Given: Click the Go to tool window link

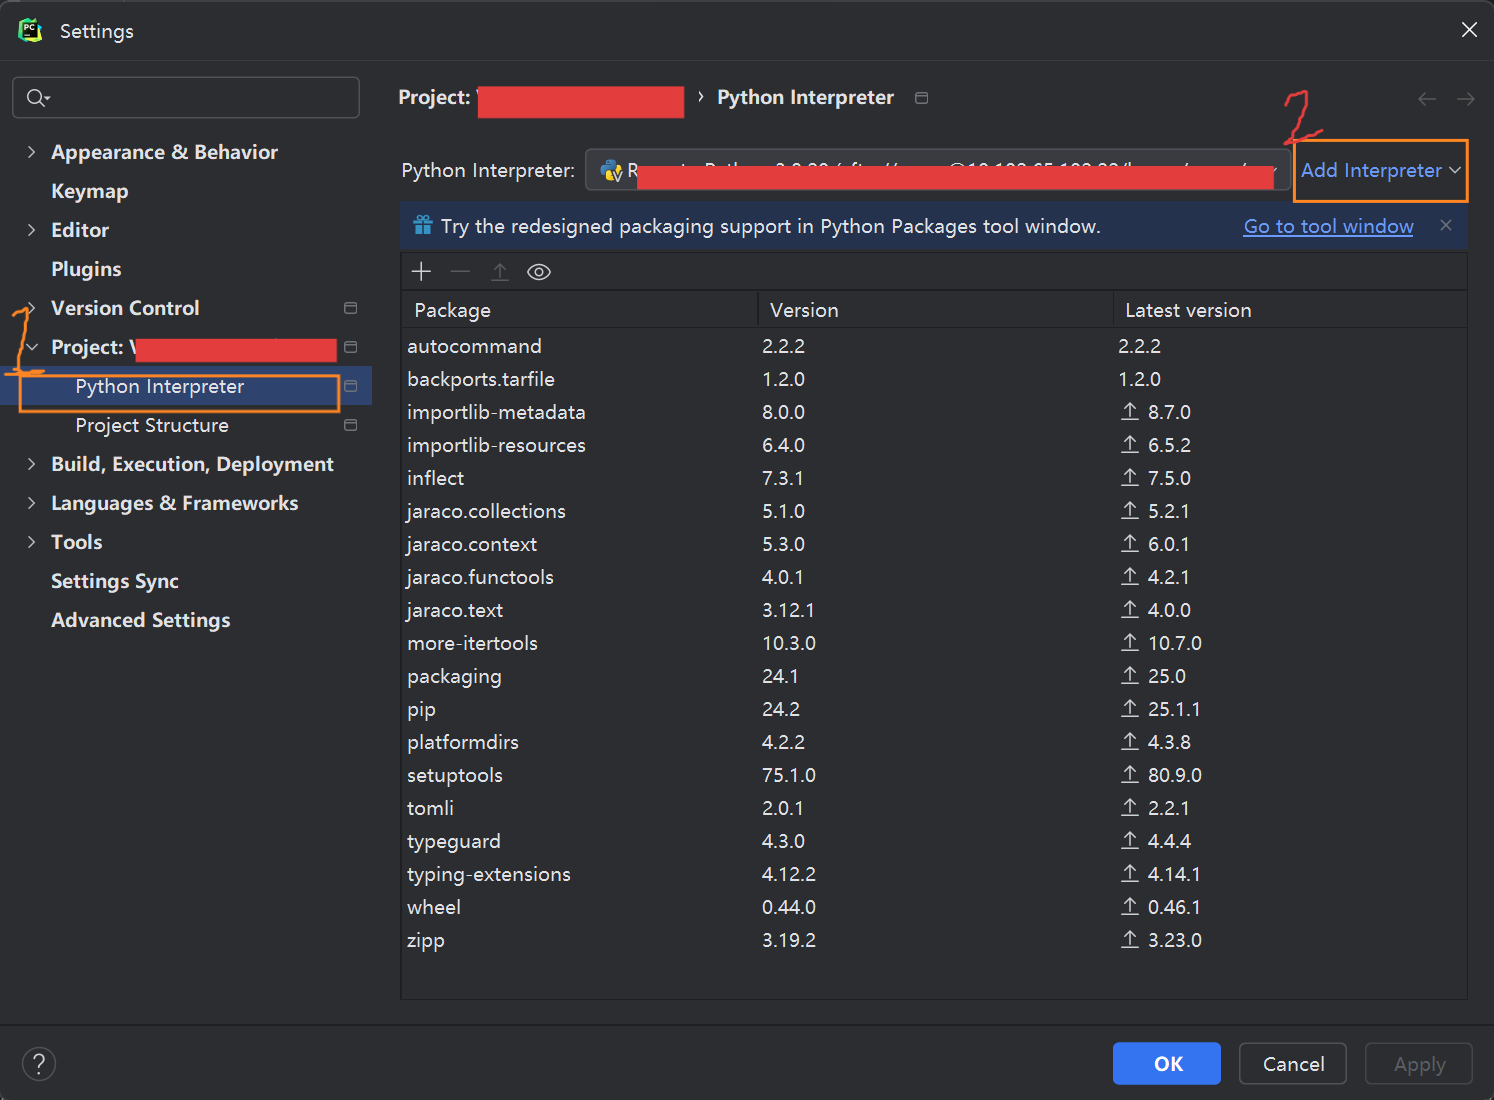Looking at the screenshot, I should point(1328,226).
